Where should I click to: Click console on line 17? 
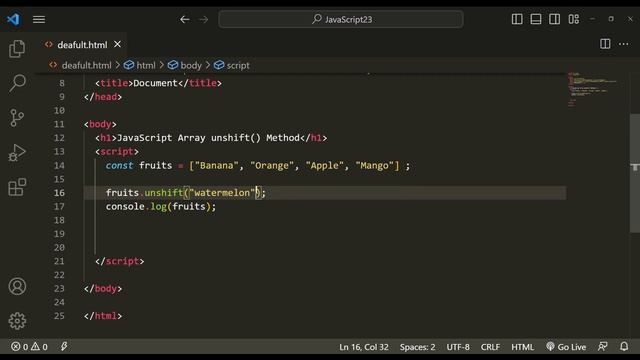click(125, 207)
